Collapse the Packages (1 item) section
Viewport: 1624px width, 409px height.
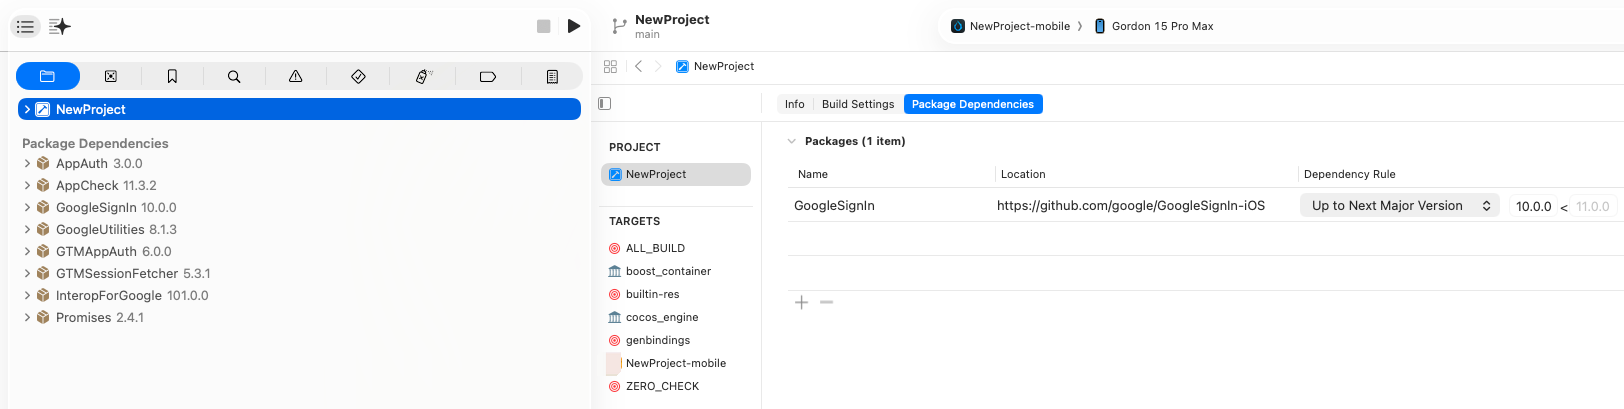[792, 141]
